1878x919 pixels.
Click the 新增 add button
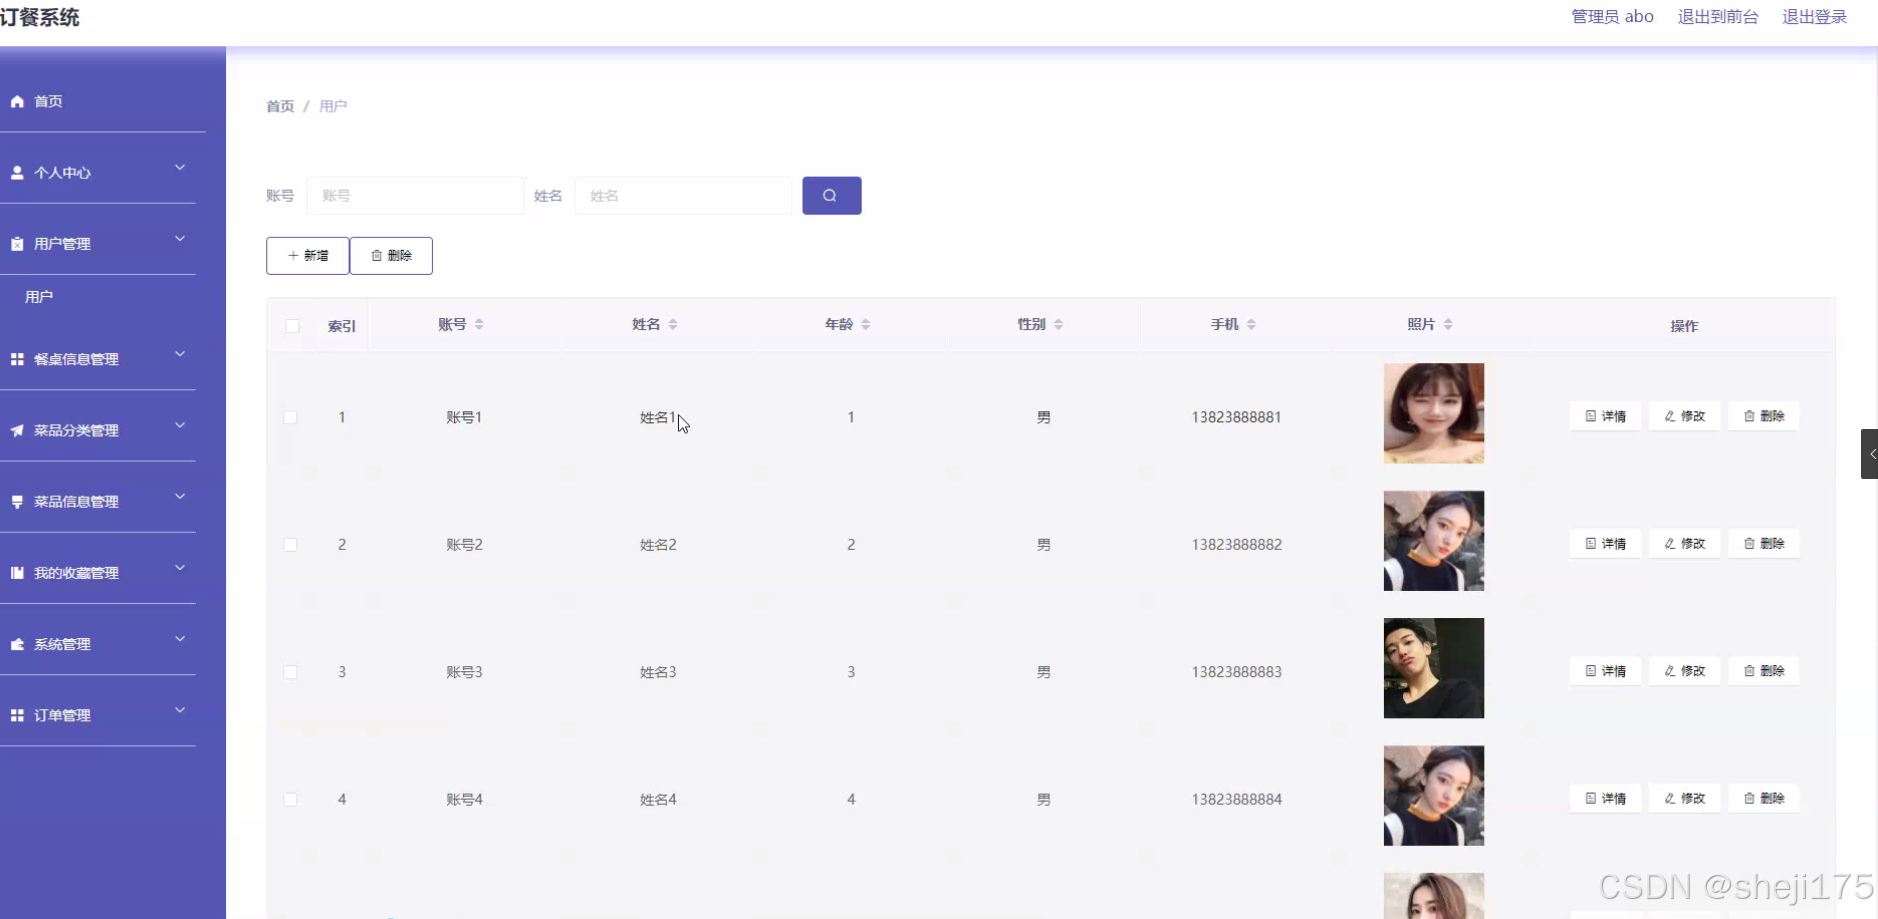tap(308, 255)
